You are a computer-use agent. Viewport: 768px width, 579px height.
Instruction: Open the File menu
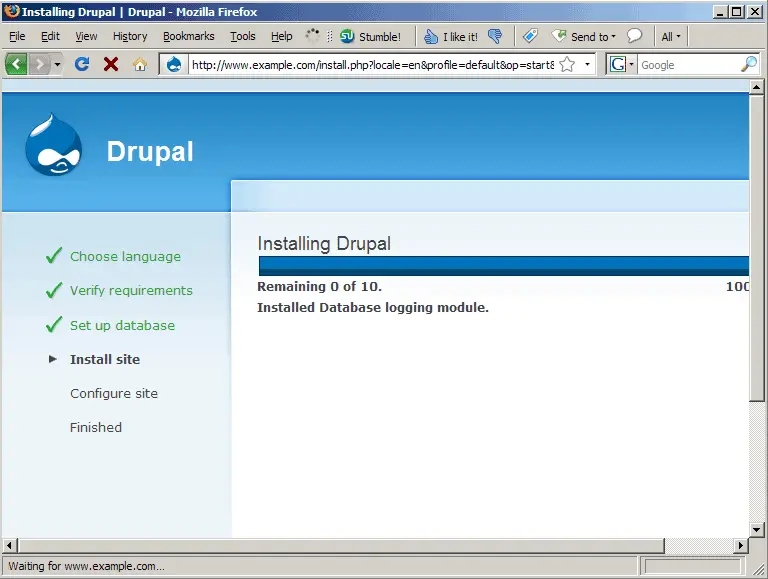[x=17, y=36]
